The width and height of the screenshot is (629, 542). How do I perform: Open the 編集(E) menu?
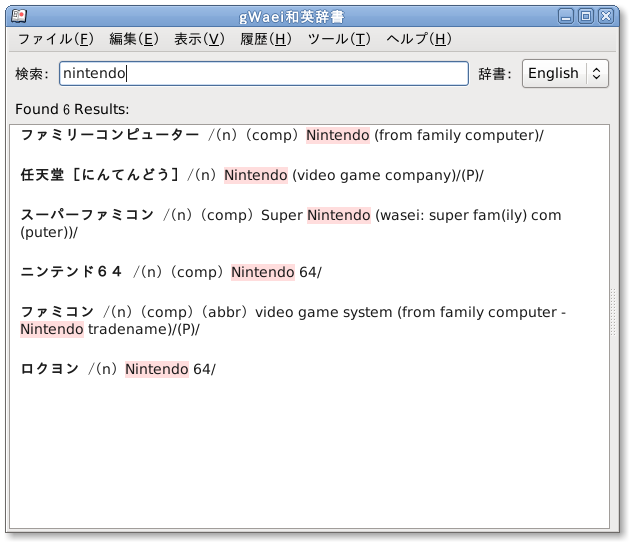[133, 39]
